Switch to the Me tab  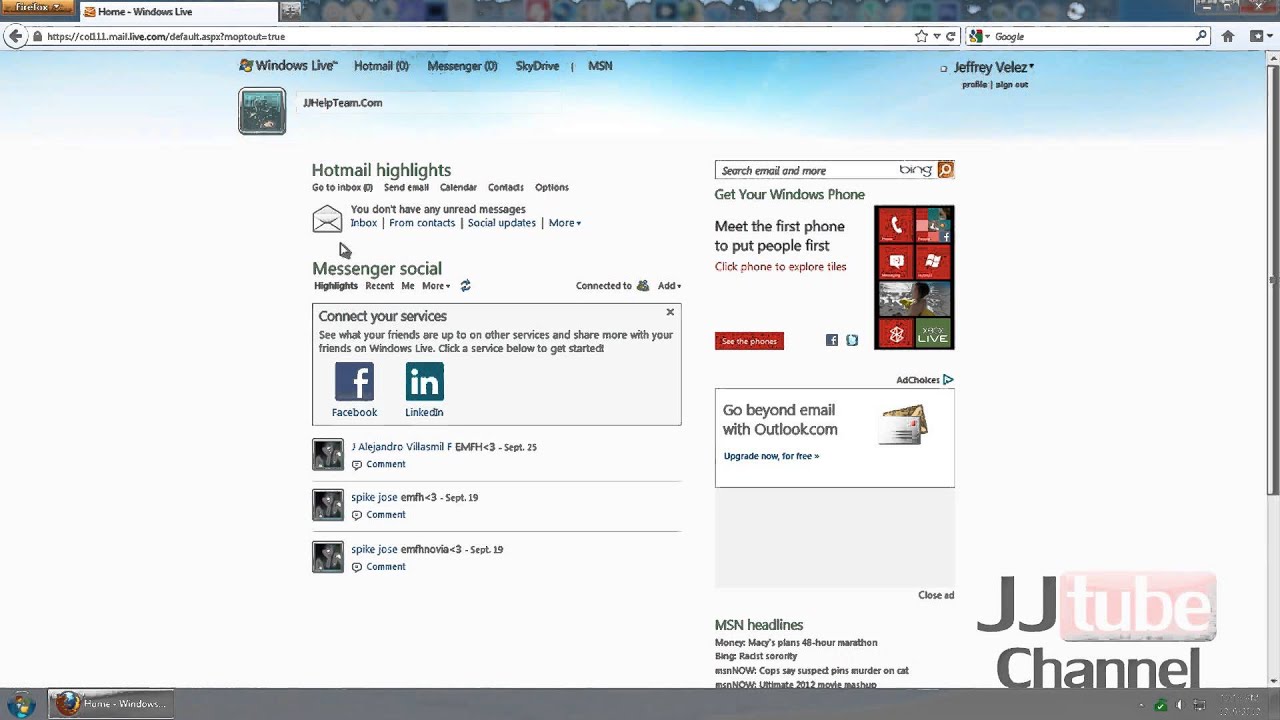(408, 286)
